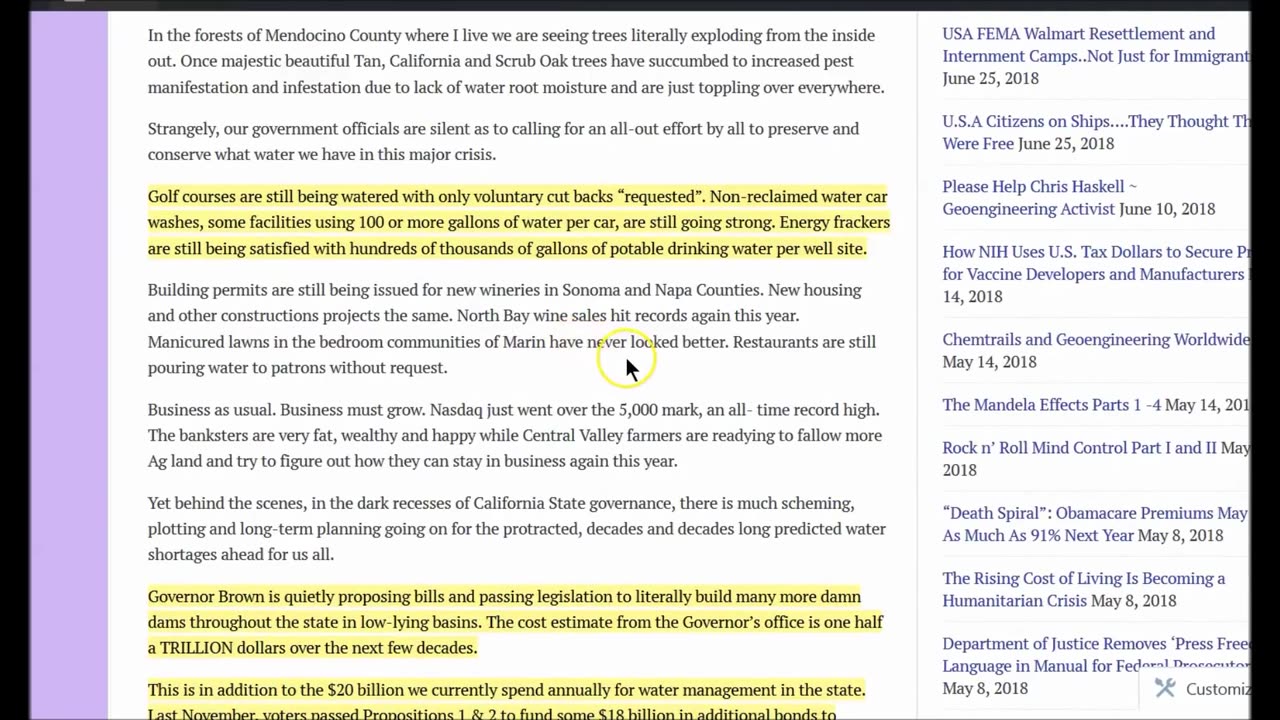Open Rock n' Roll Mind Control link

pyautogui.click(x=1079, y=448)
